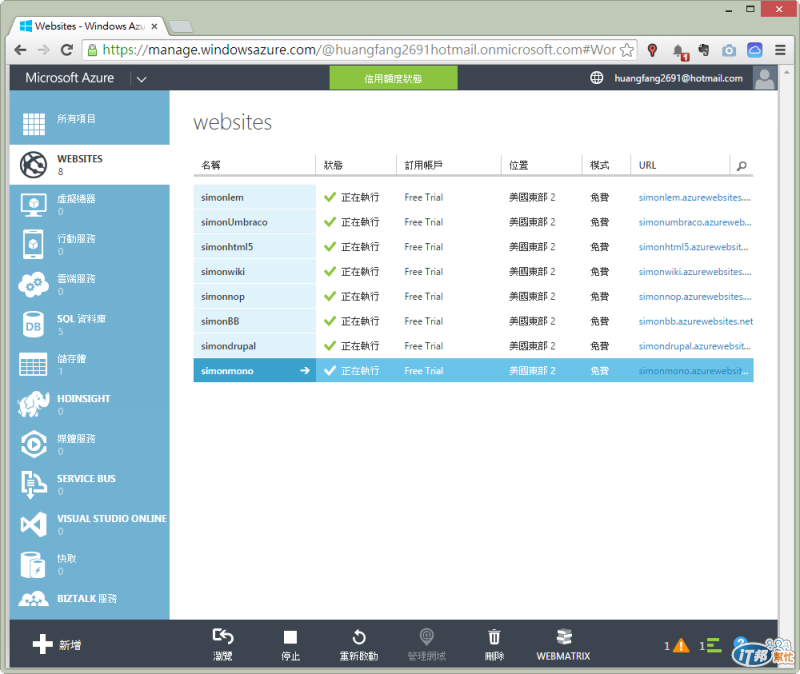Open the Cache cylinder icon

tap(34, 564)
